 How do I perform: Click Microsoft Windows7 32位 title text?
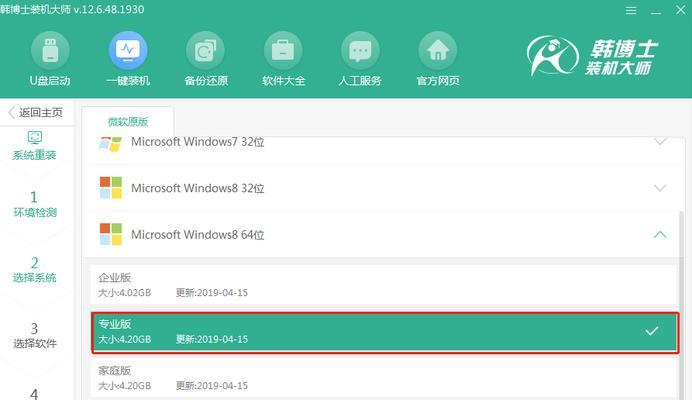pyautogui.click(x=197, y=142)
